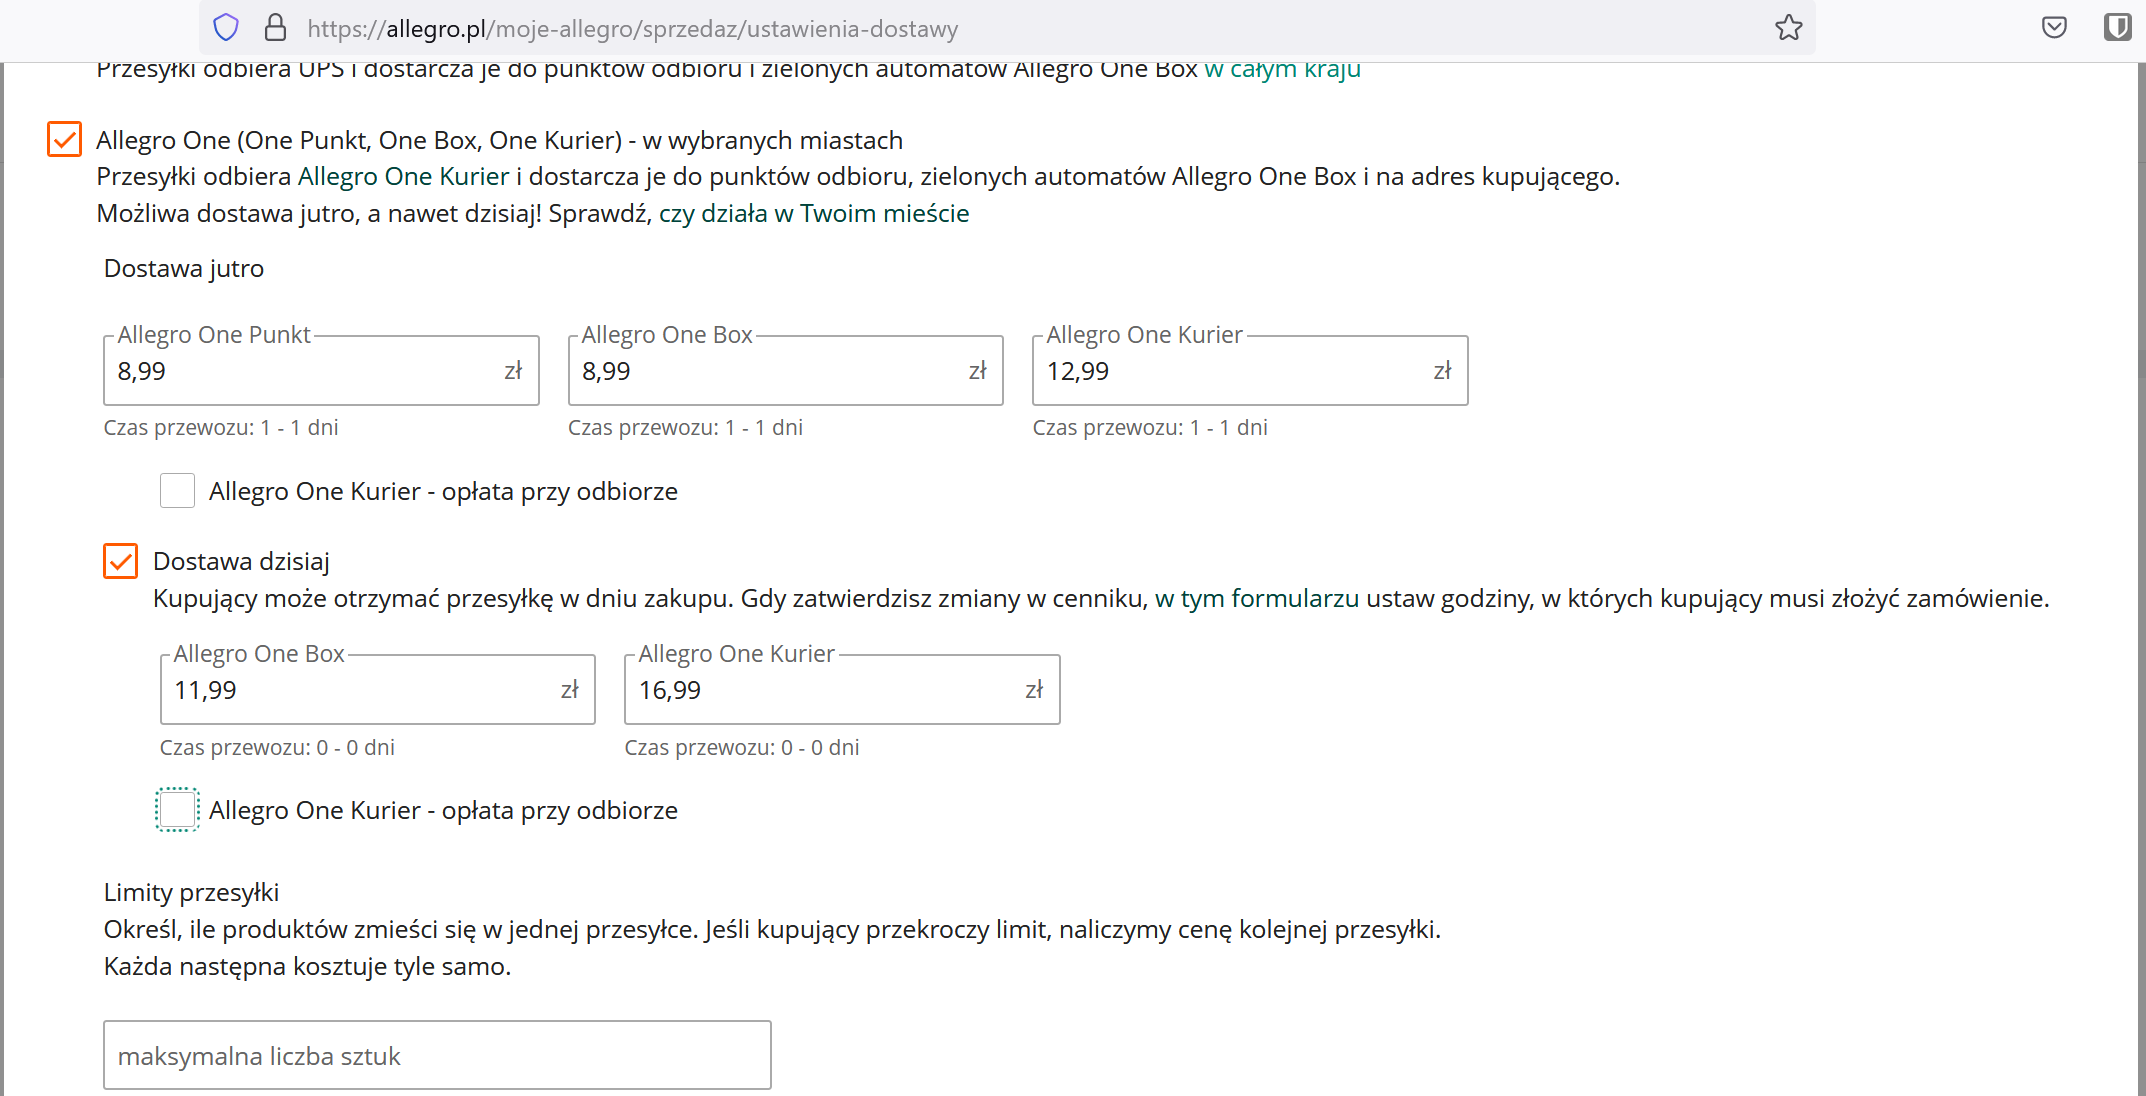Disable the Dostawa dzisiaj checkbox
This screenshot has height=1096, width=2146.
(x=121, y=561)
